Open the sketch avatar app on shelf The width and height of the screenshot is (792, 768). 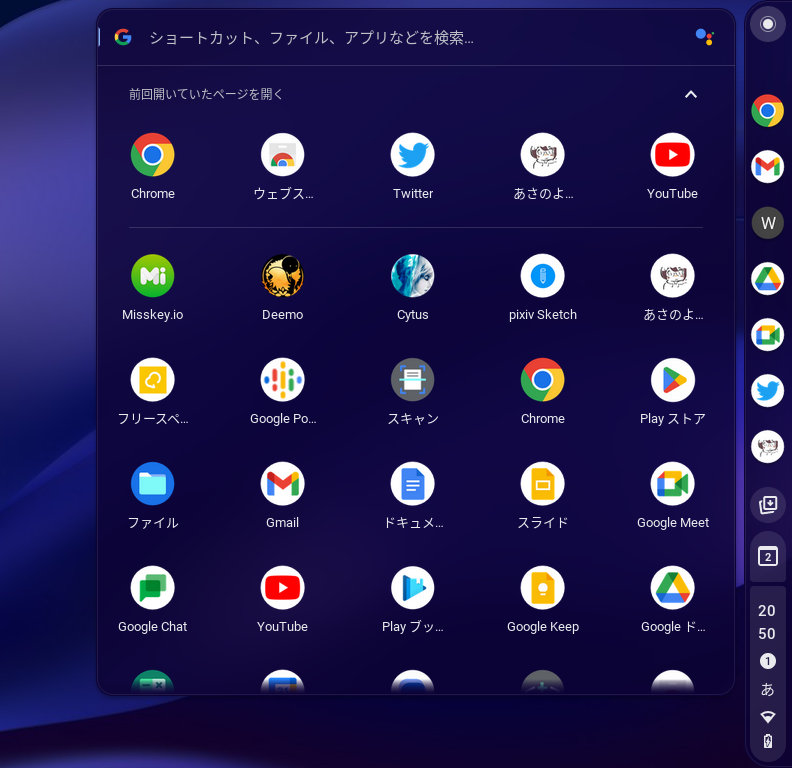pos(767,447)
